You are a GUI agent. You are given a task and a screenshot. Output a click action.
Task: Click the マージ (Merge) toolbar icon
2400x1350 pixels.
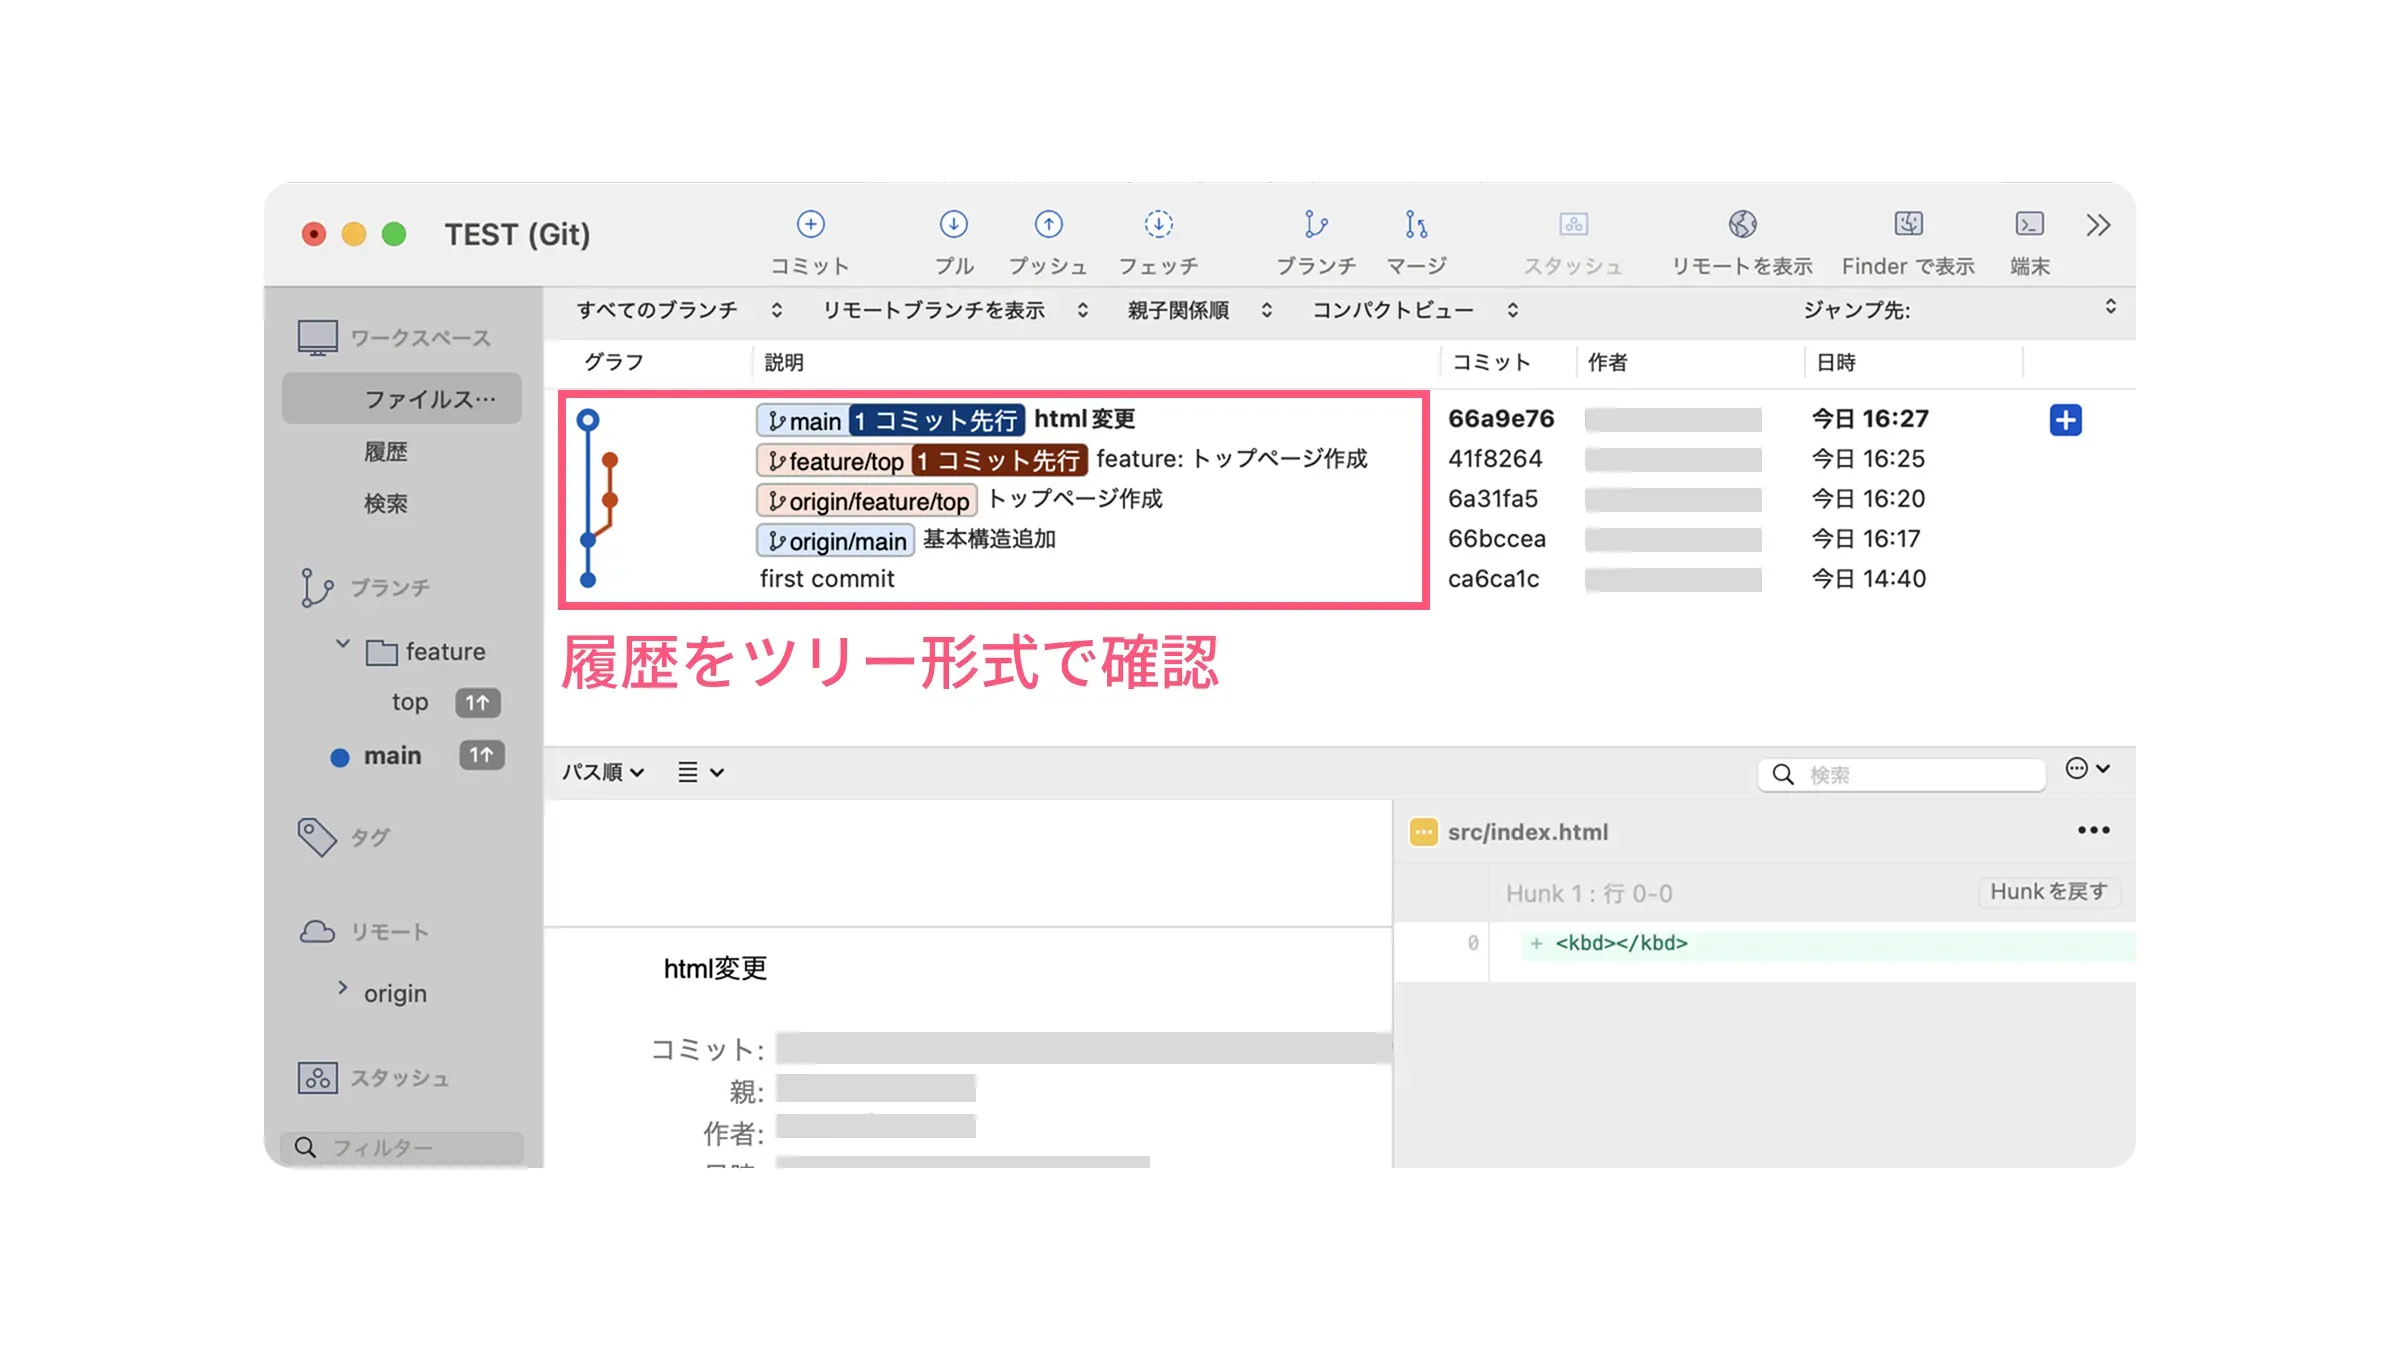1416,224
